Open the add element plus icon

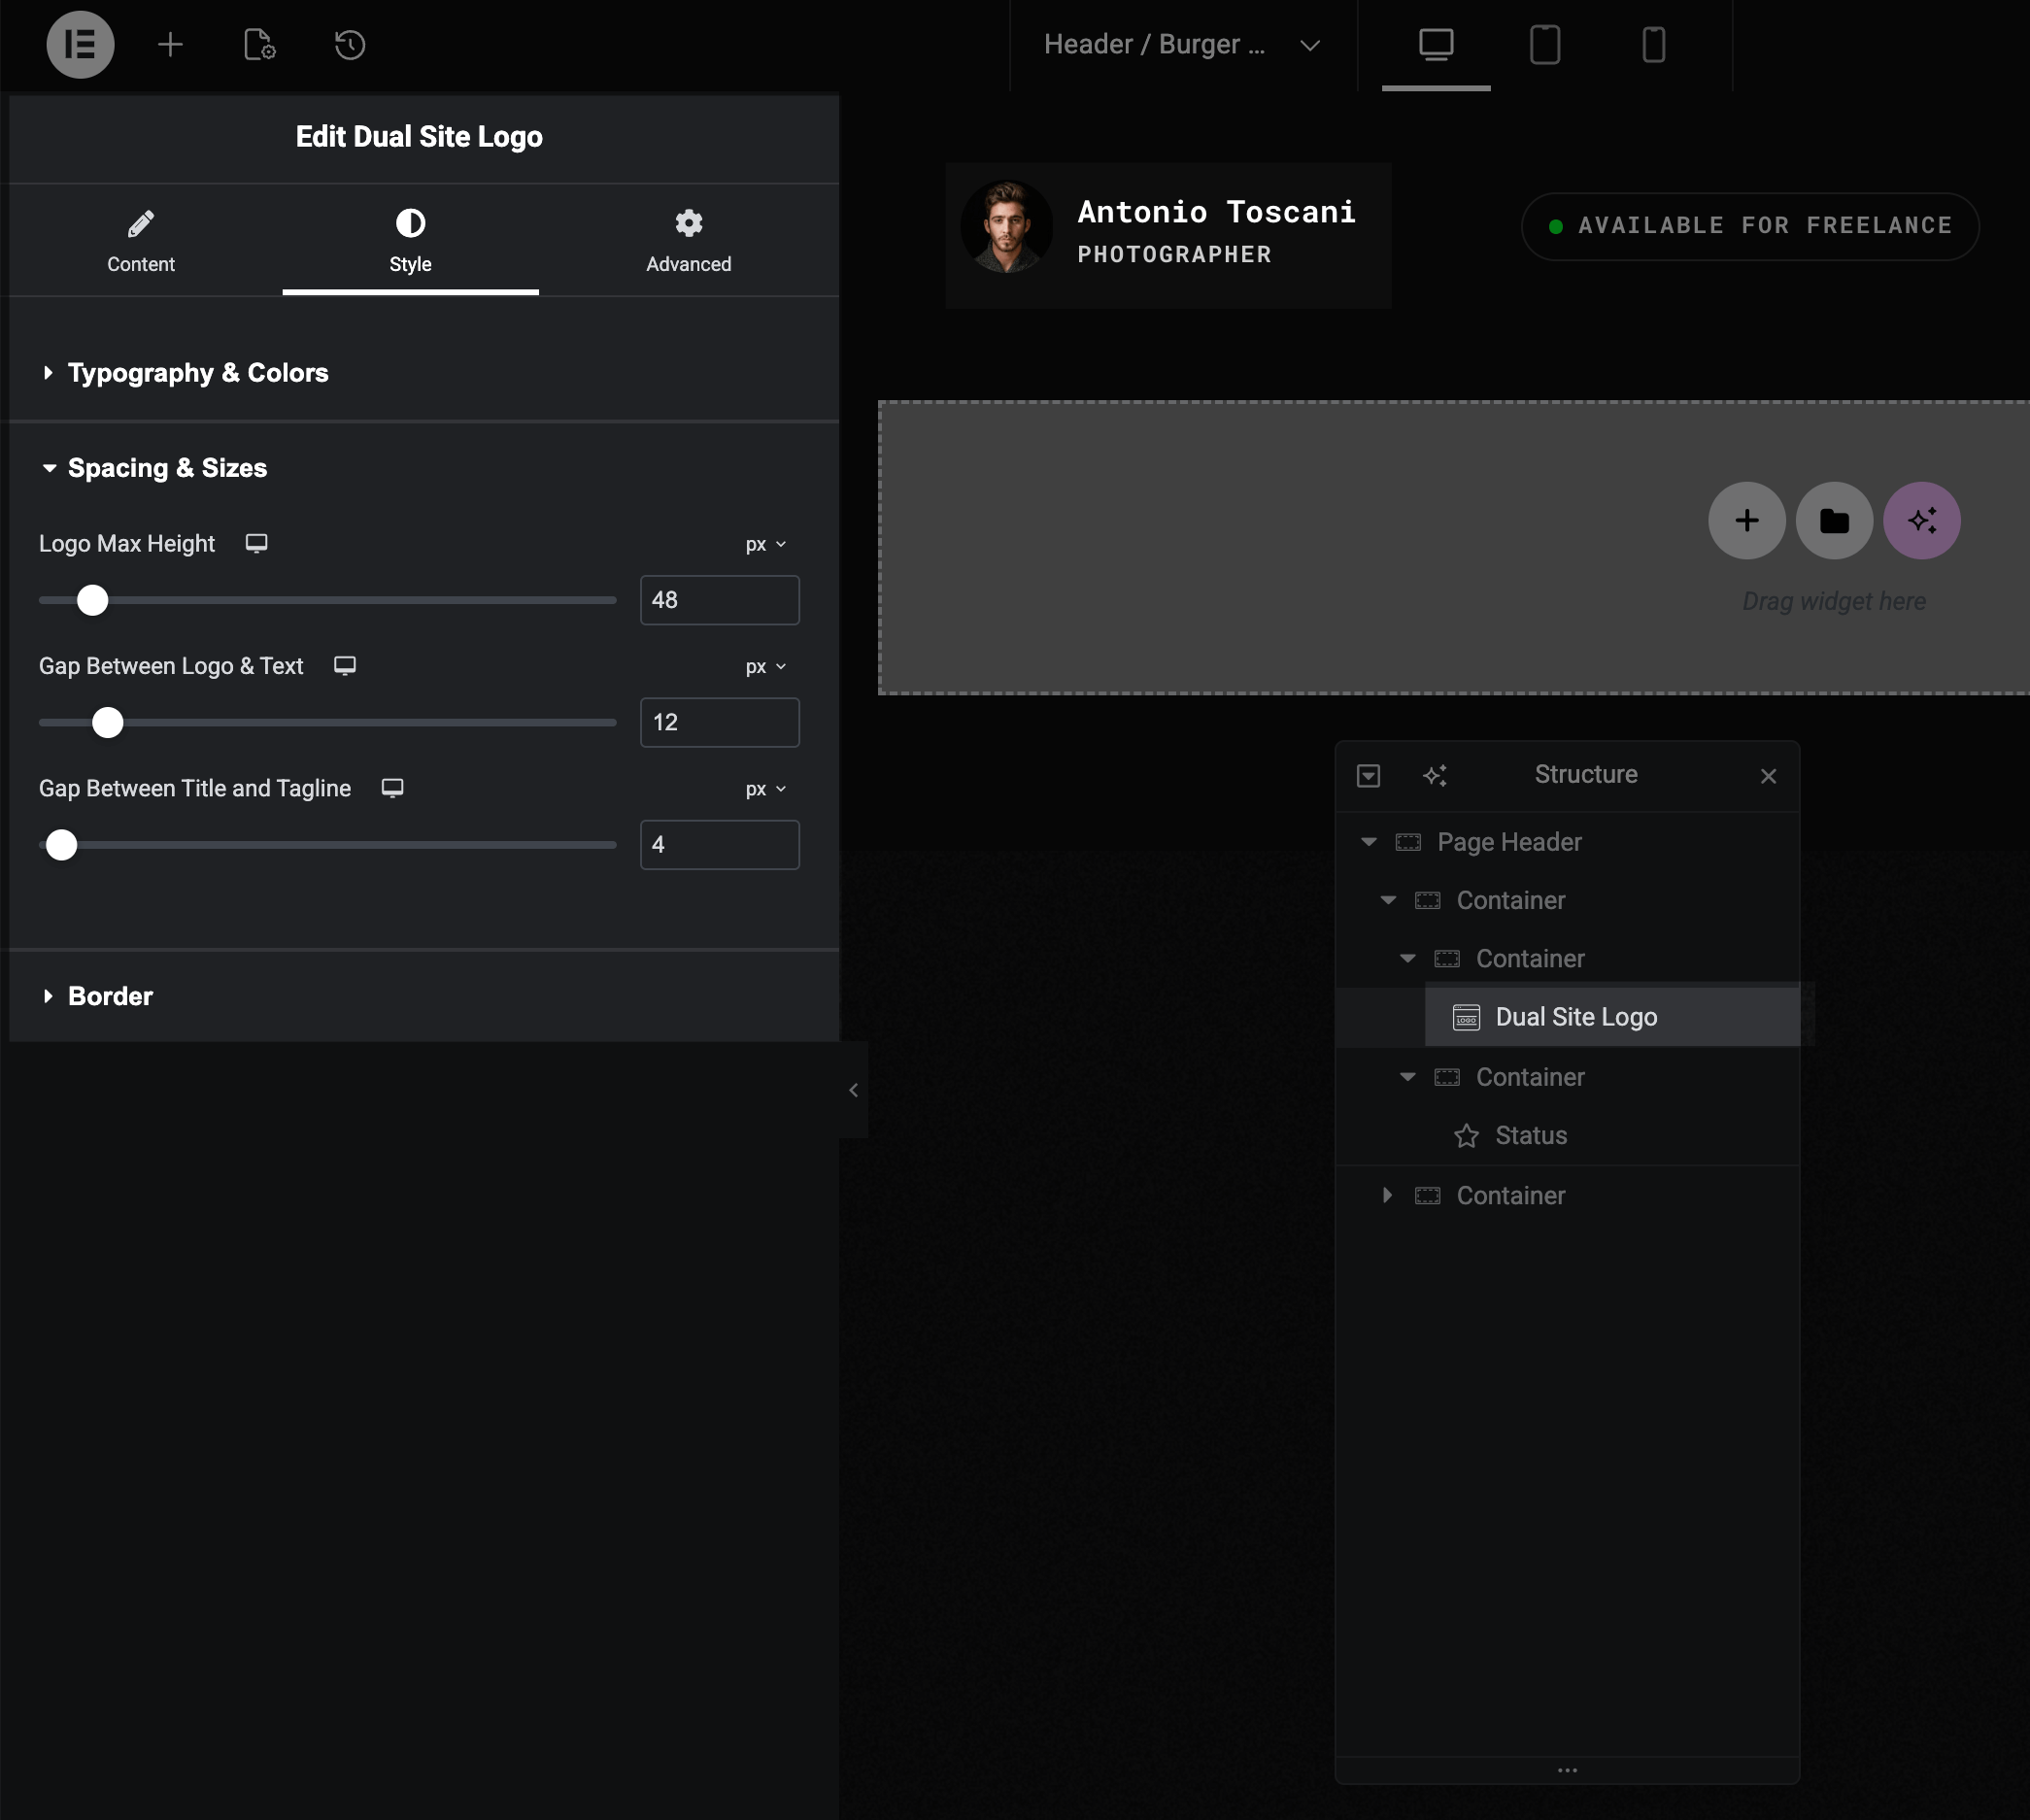(x=170, y=44)
